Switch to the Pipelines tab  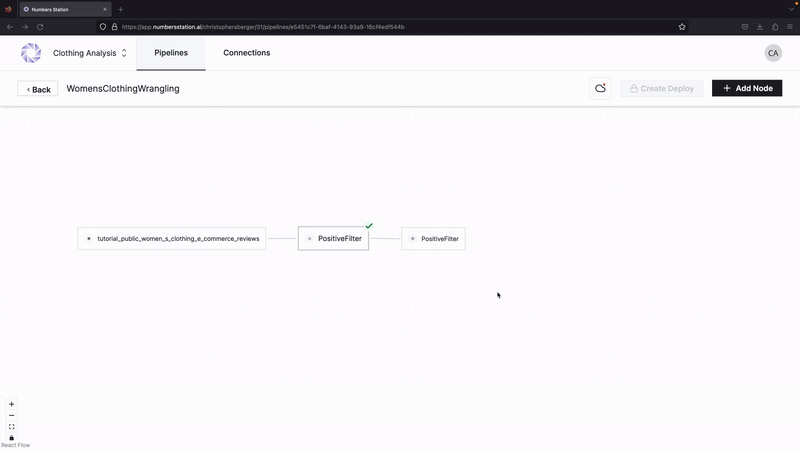pyautogui.click(x=171, y=53)
